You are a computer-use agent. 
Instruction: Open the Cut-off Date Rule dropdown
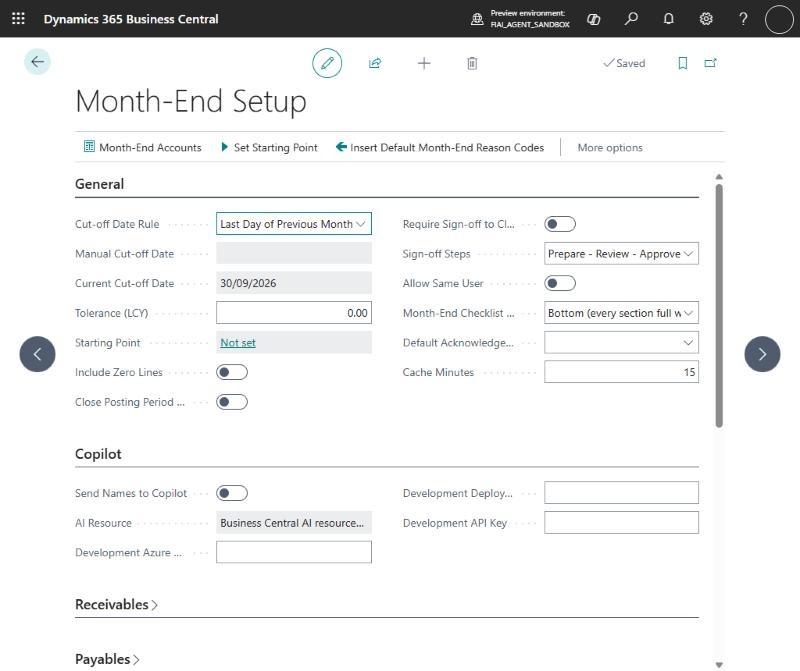point(294,224)
